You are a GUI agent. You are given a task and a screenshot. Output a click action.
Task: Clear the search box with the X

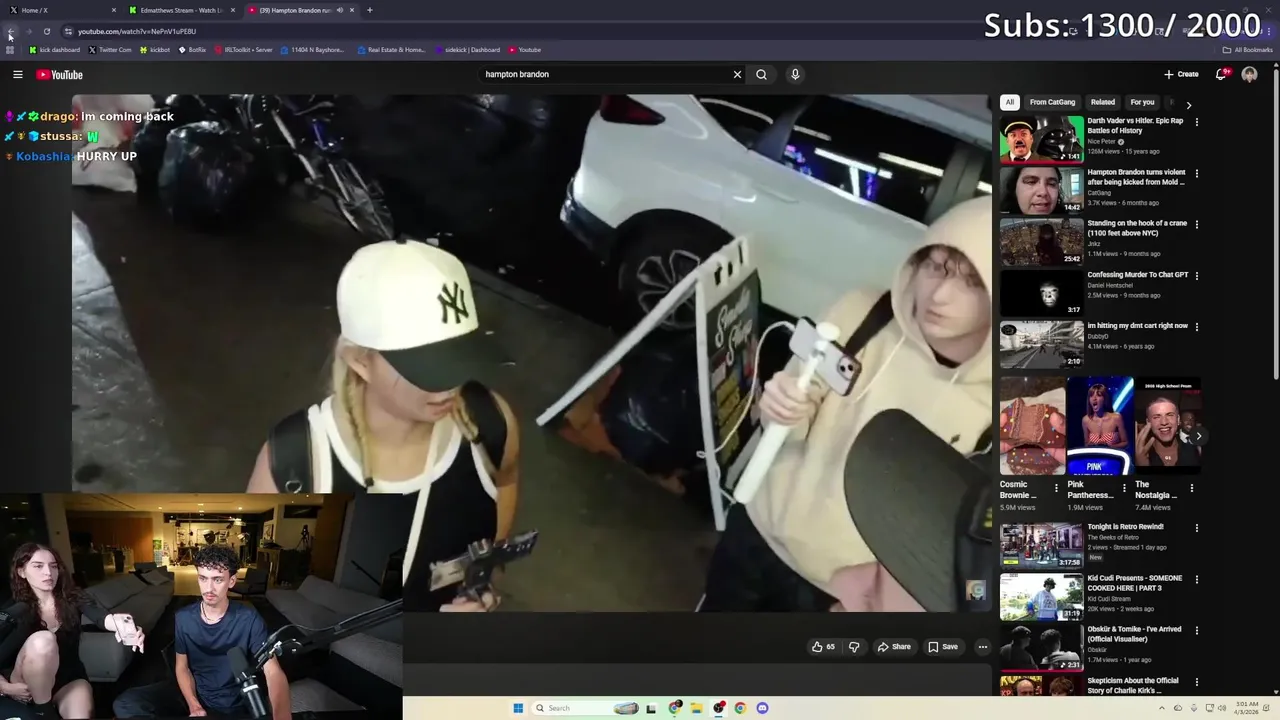tap(737, 74)
